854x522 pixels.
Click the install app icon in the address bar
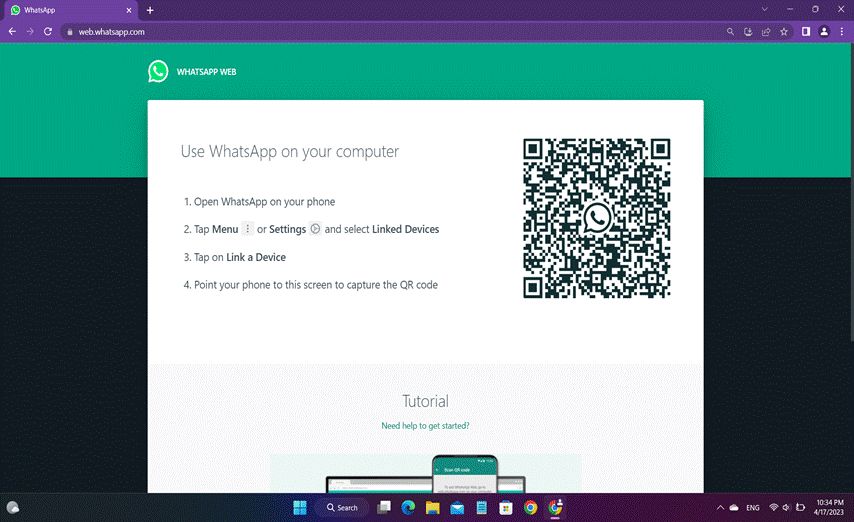click(748, 32)
